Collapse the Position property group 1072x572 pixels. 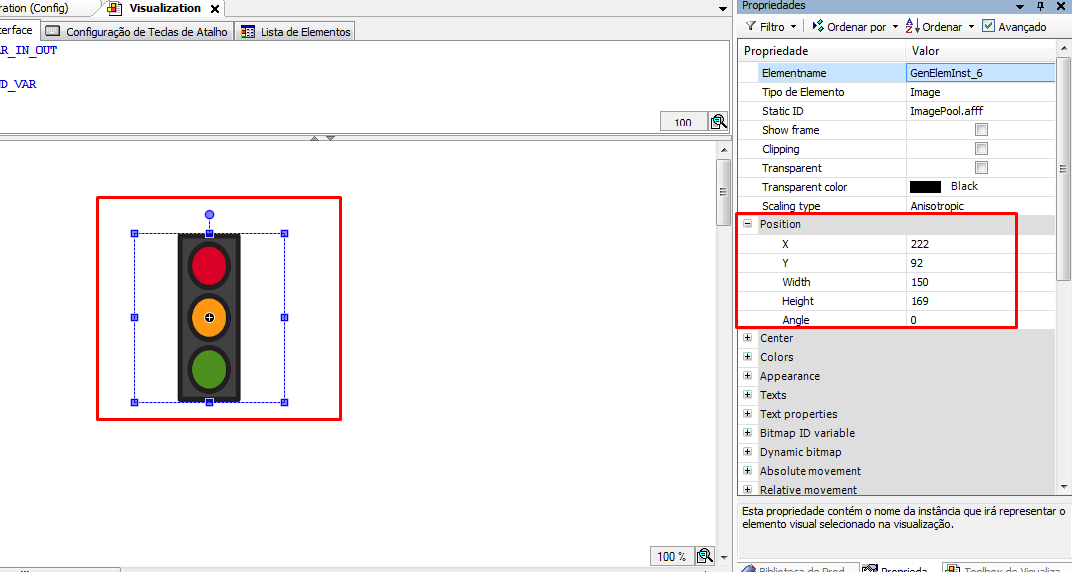pyautogui.click(x=747, y=225)
